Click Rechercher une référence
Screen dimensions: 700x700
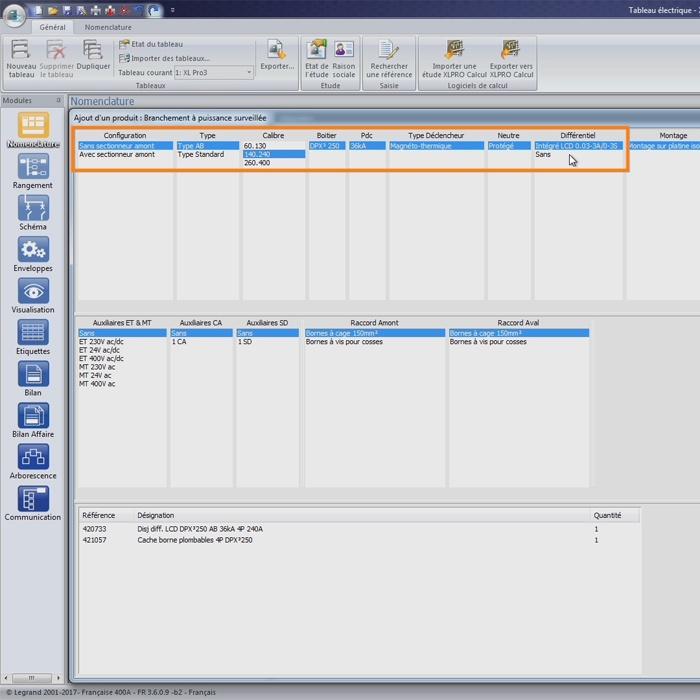pyautogui.click(x=389, y=59)
